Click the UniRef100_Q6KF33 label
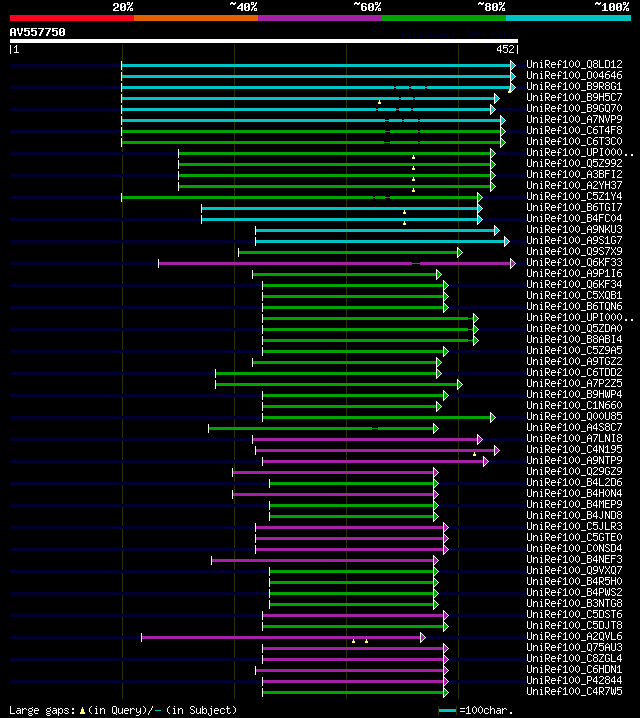This screenshot has height=718, width=640. [574, 262]
